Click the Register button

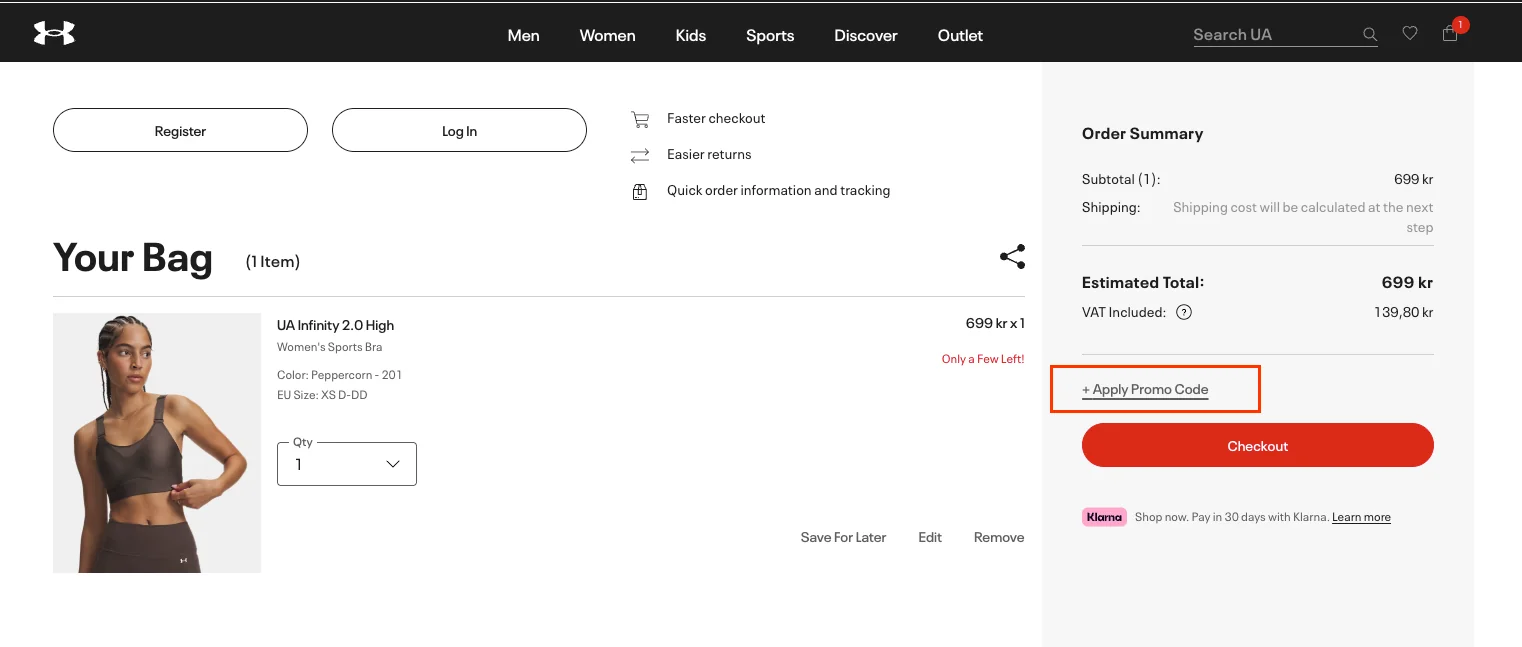pyautogui.click(x=180, y=130)
